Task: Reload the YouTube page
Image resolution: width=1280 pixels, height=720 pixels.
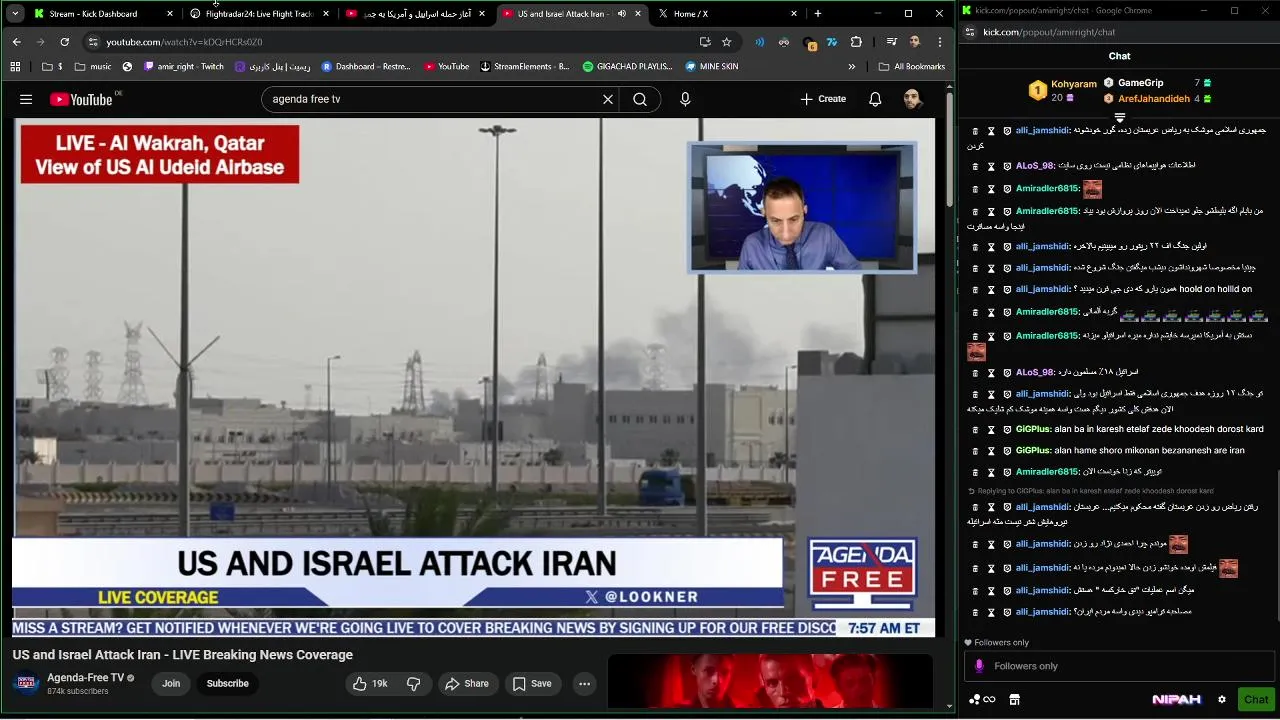Action: tap(64, 42)
